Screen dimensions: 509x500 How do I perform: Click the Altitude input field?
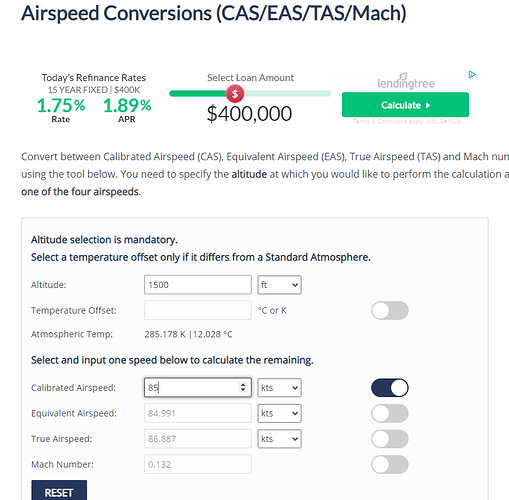198,285
